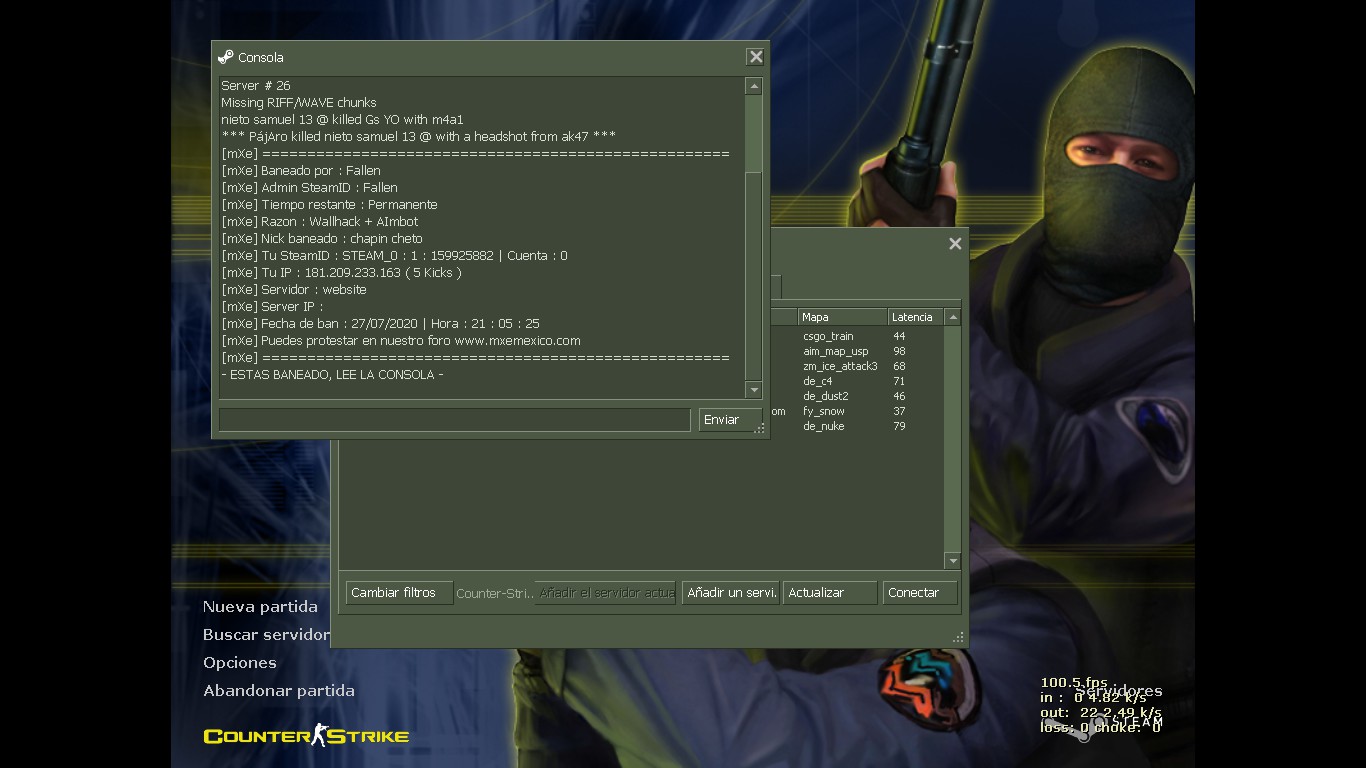Click console line mentioning www.mxemexico.com
This screenshot has height=768, width=1366.
pyautogui.click(x=401, y=341)
